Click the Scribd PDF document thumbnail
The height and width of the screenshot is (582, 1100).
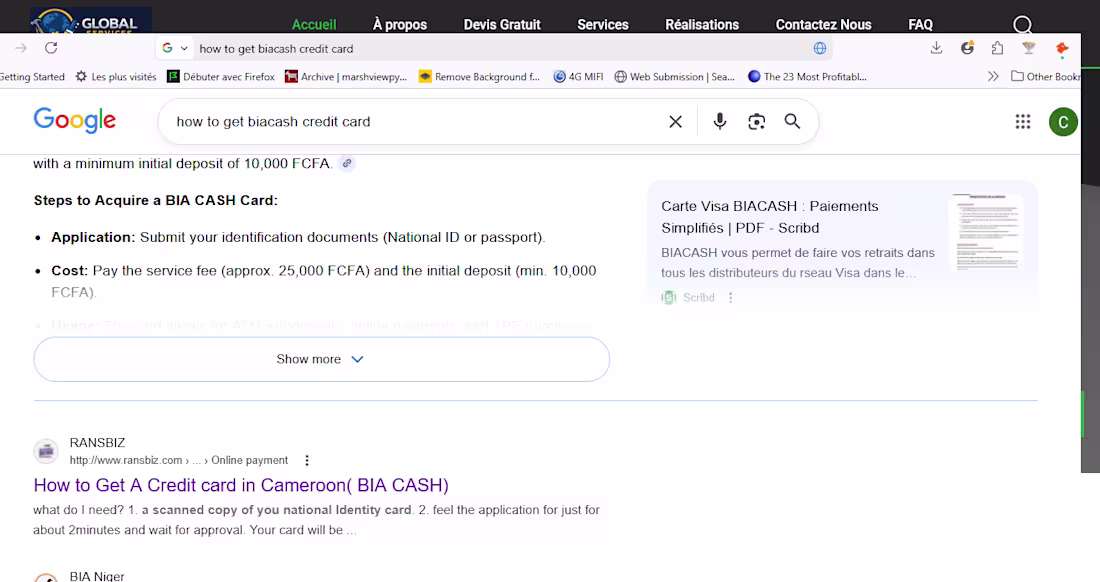tap(986, 233)
